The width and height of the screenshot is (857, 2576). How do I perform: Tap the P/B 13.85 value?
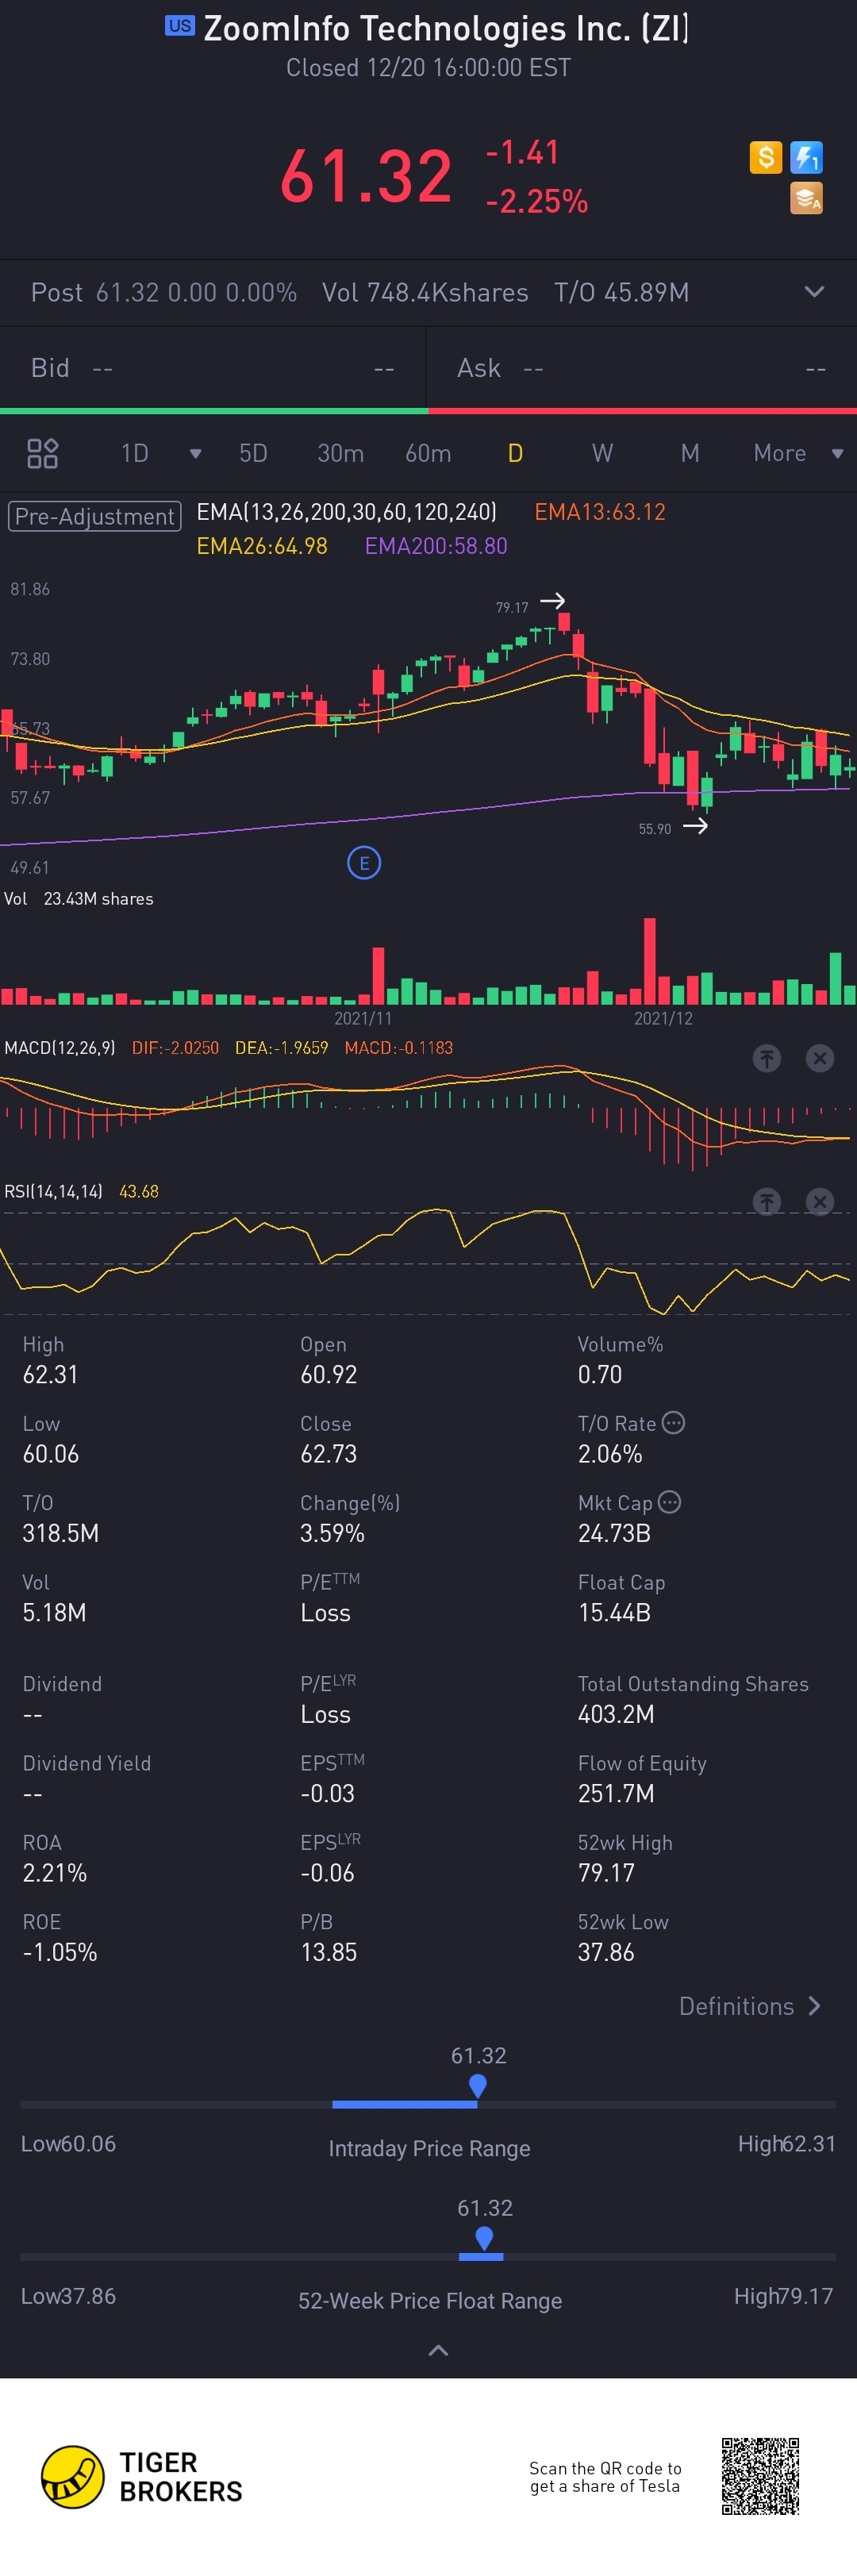(328, 1952)
